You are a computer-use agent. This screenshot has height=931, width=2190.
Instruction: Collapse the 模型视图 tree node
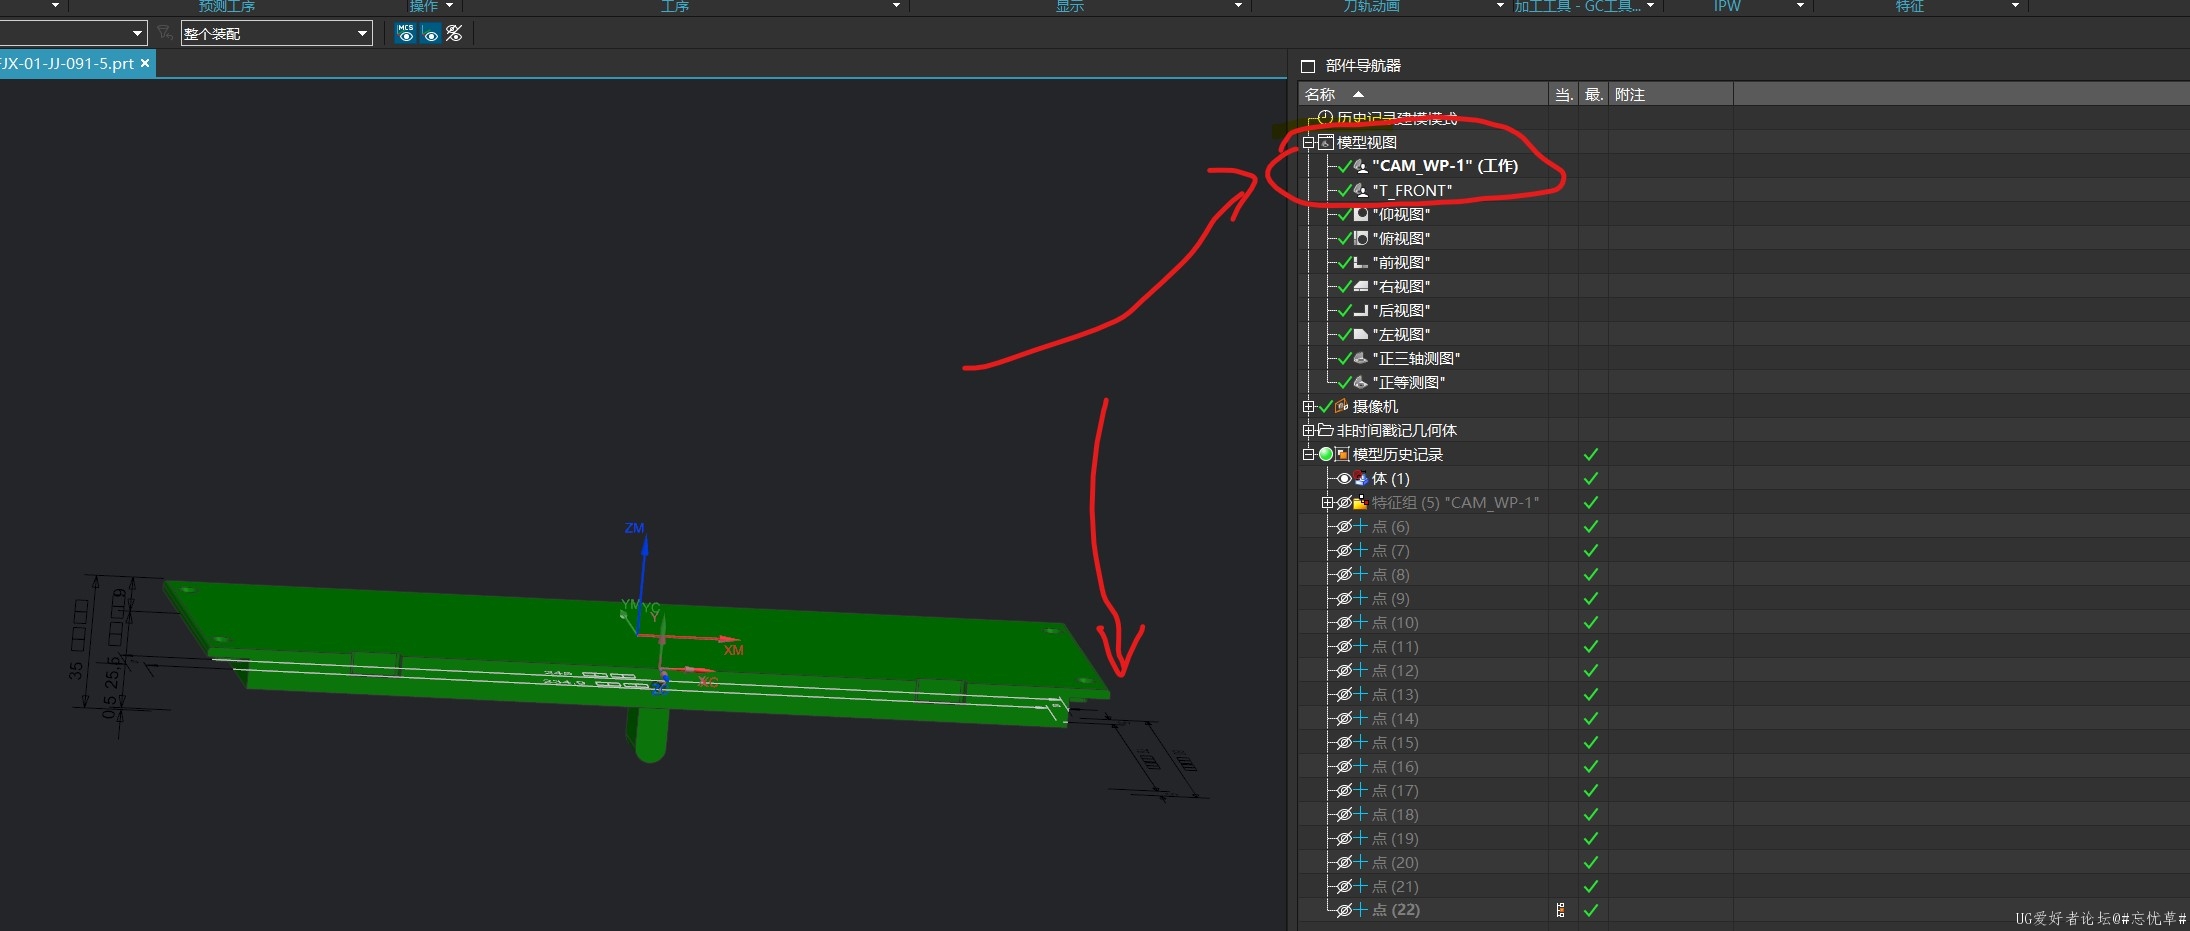pos(1308,142)
